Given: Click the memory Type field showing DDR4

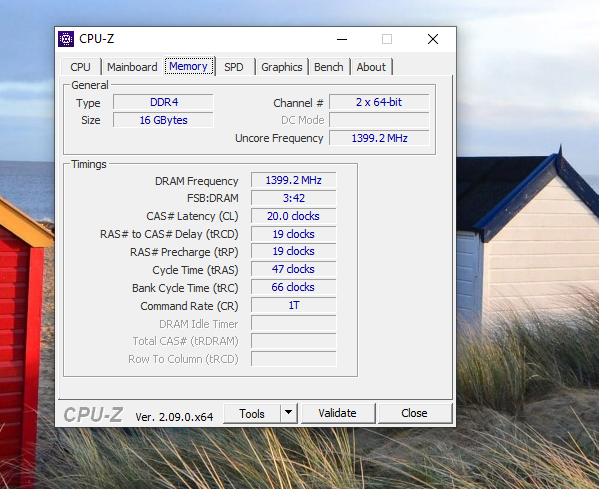Looking at the screenshot, I should pyautogui.click(x=164, y=102).
